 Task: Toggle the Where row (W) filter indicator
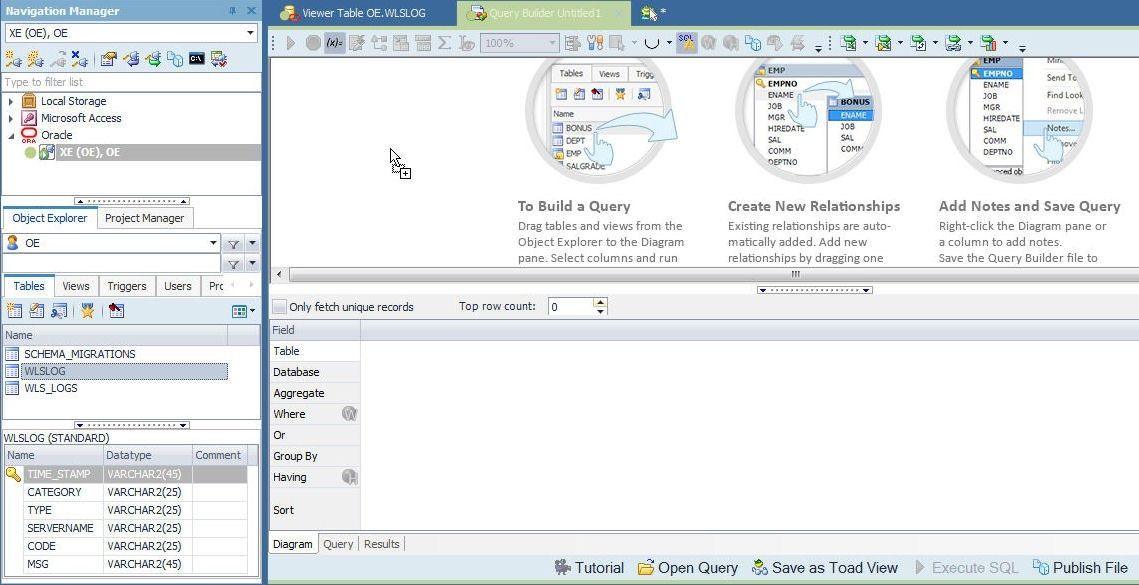352,414
